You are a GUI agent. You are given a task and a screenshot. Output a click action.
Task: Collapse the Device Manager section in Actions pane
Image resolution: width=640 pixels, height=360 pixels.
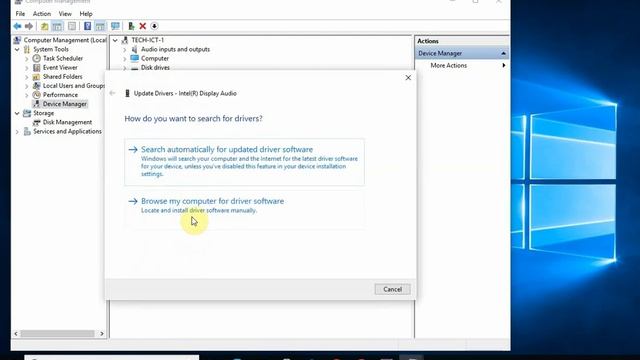tap(503, 53)
